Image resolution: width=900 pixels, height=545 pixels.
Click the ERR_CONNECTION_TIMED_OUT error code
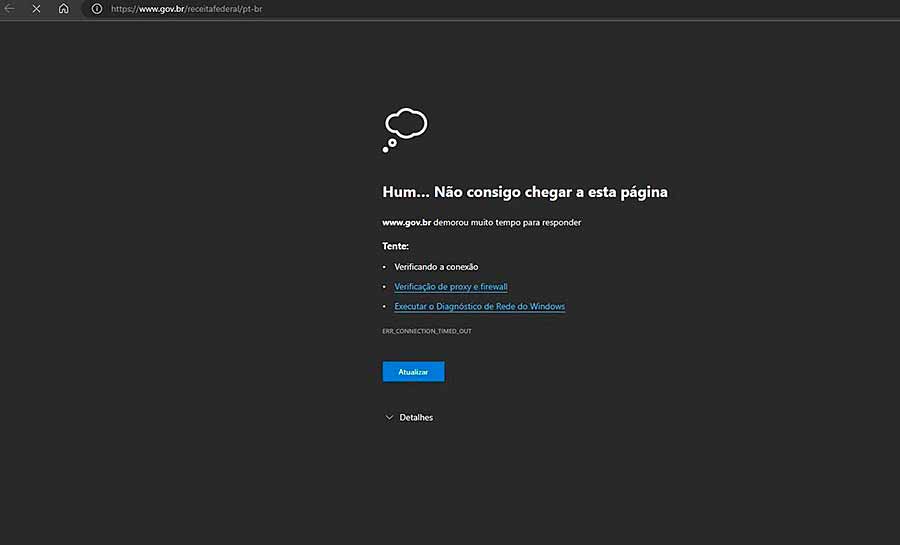[426, 331]
